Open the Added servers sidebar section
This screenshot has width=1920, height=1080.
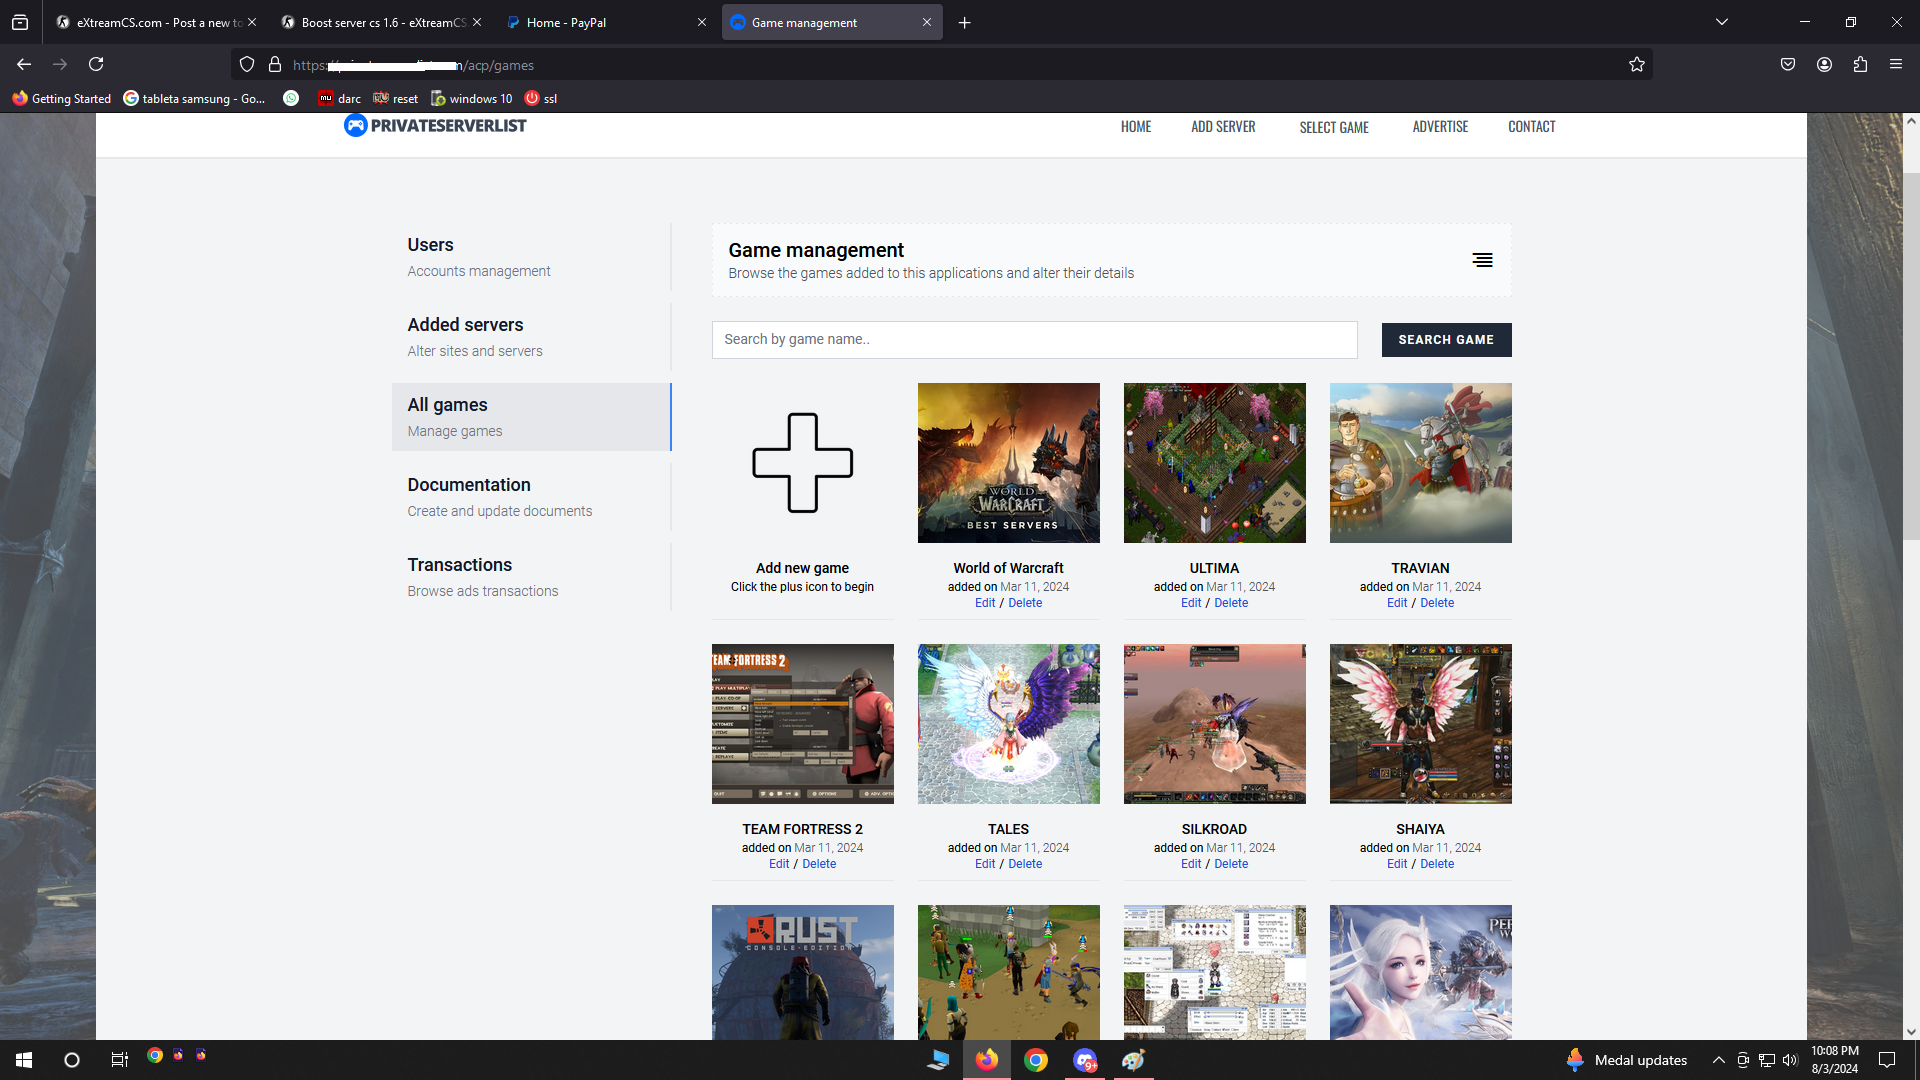tap(531, 337)
